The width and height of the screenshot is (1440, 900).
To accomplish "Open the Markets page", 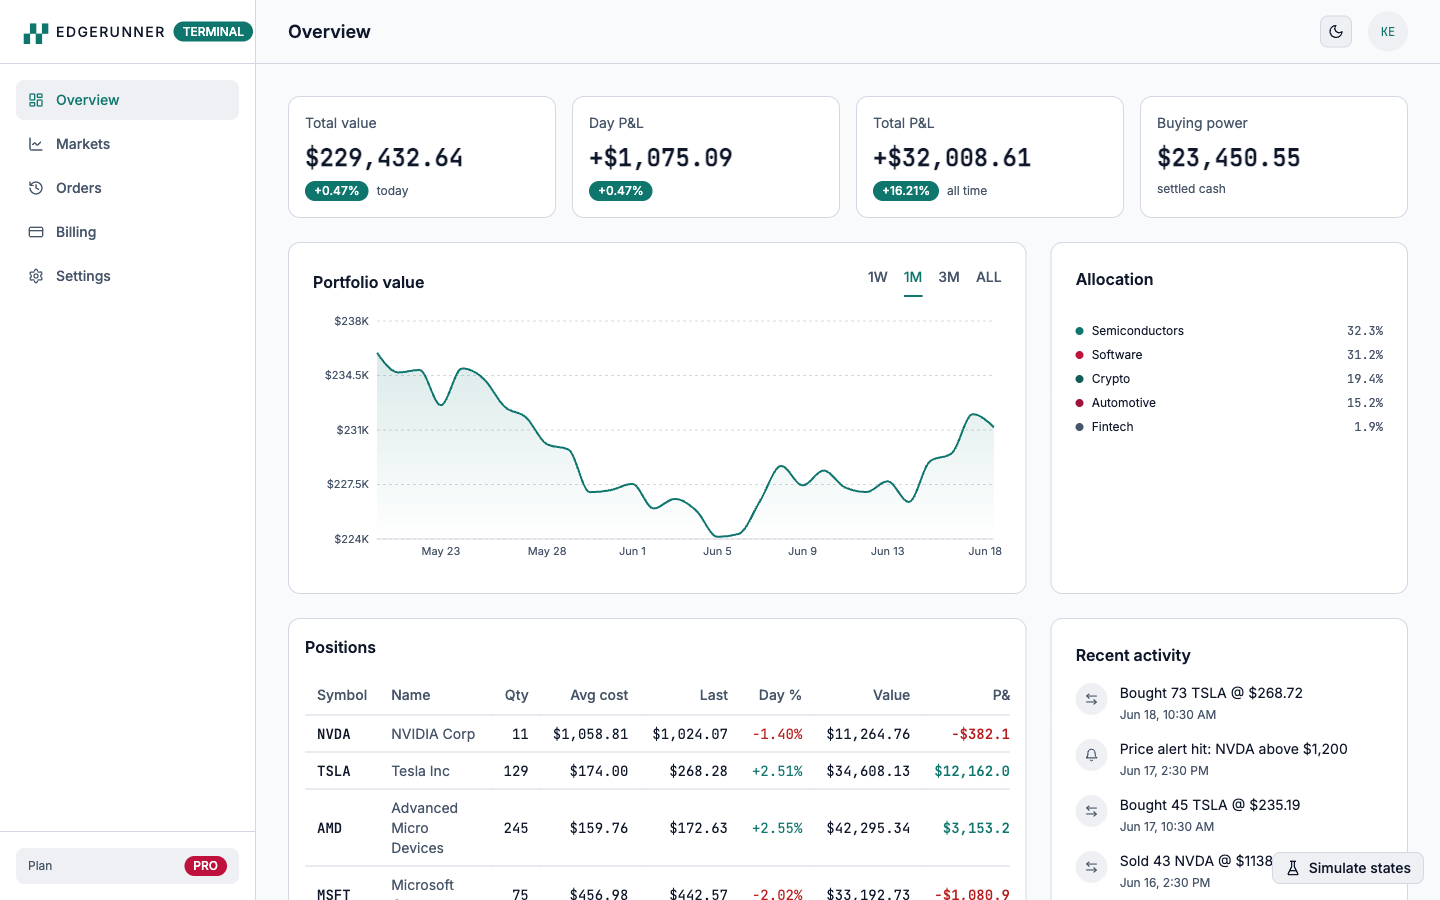I will (127, 144).
